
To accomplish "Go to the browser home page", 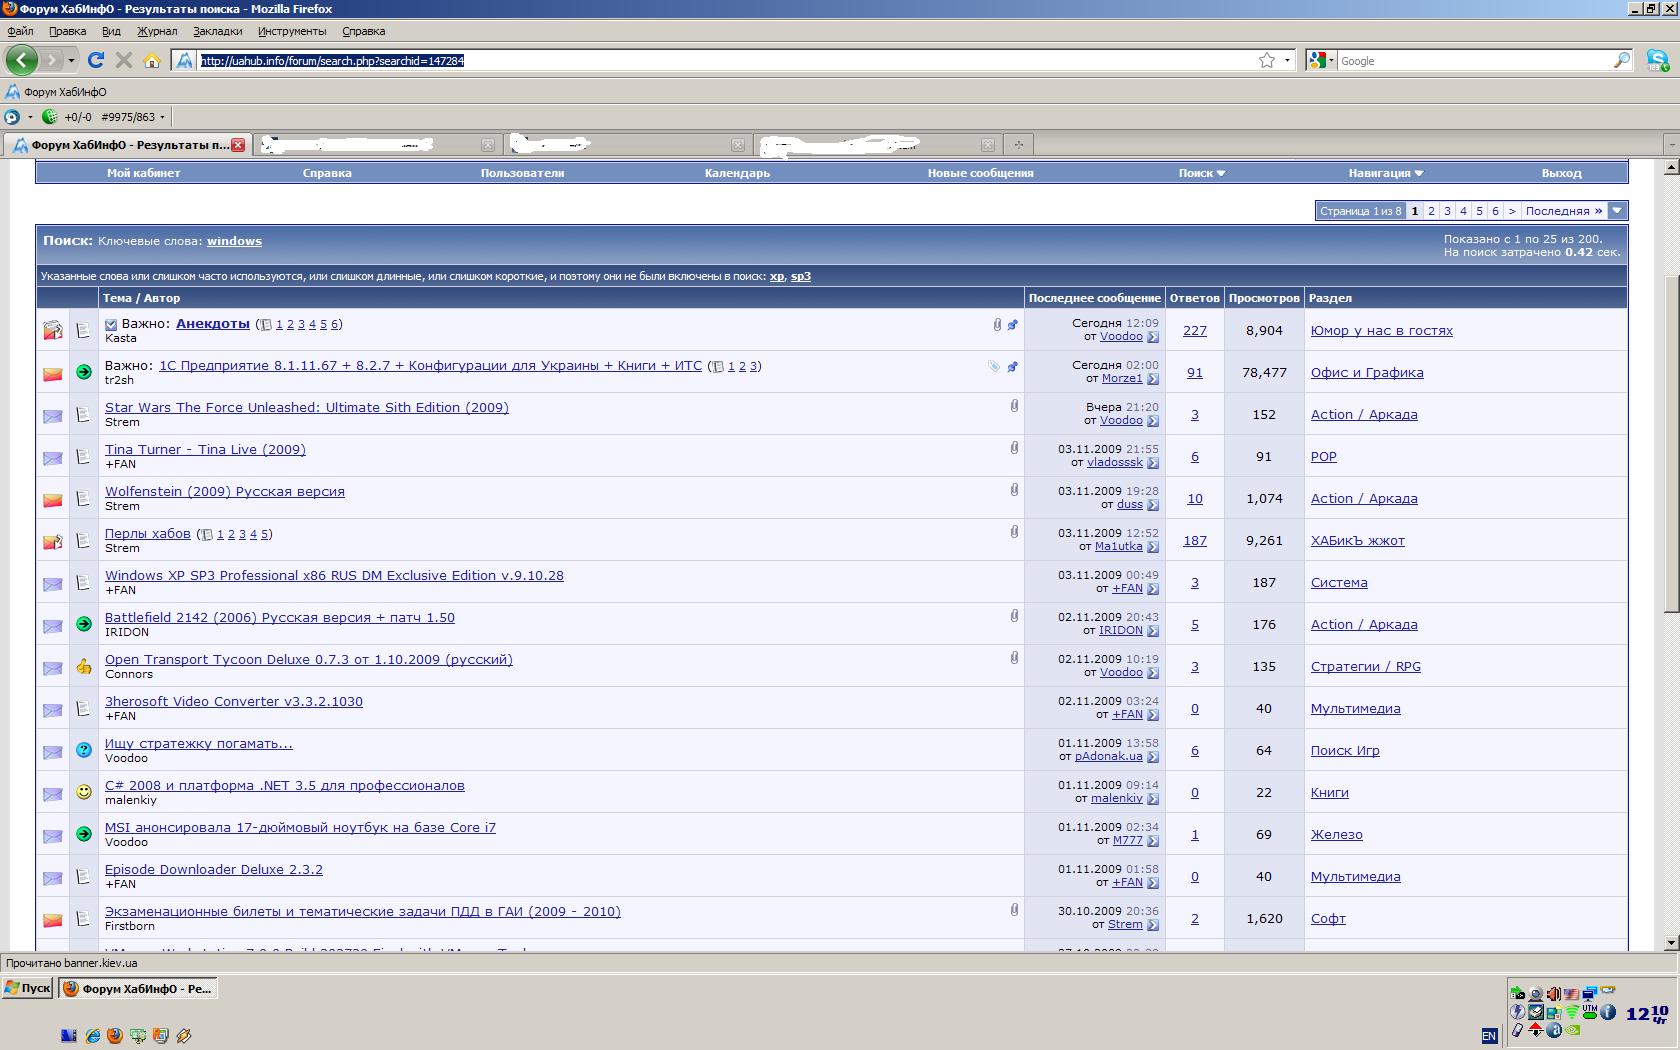I will tap(152, 60).
